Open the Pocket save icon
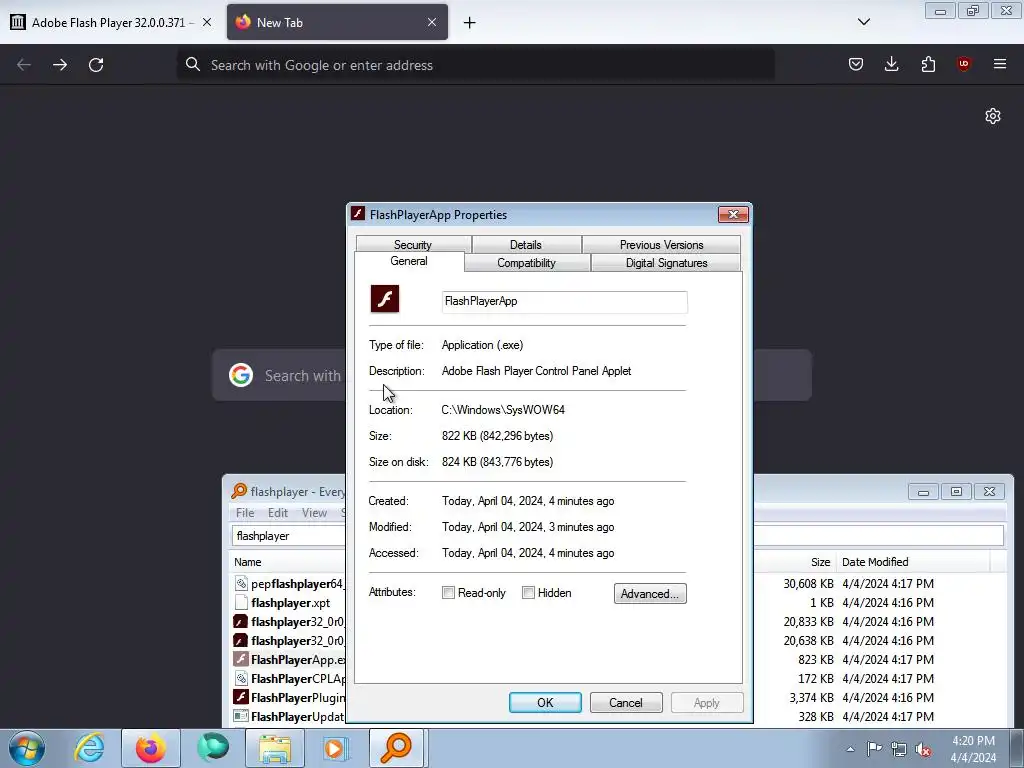 coord(856,64)
